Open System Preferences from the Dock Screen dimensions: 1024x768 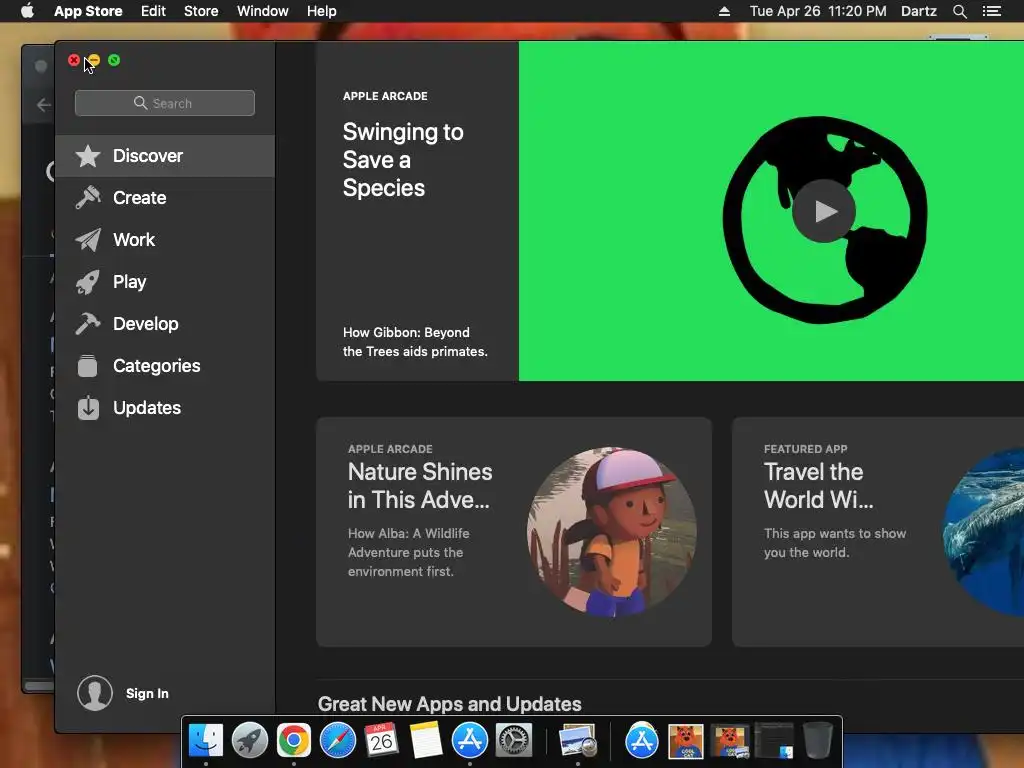coord(514,741)
